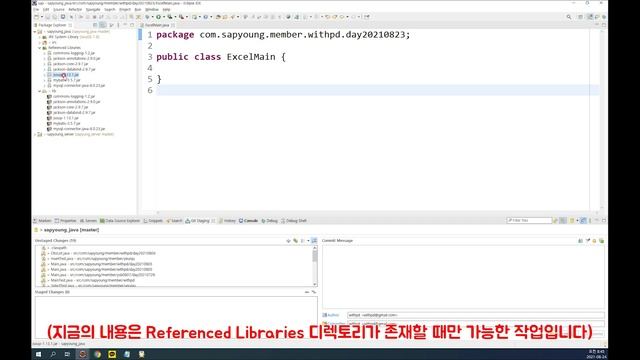Select the ExcelMain.java editor tab

157,25
